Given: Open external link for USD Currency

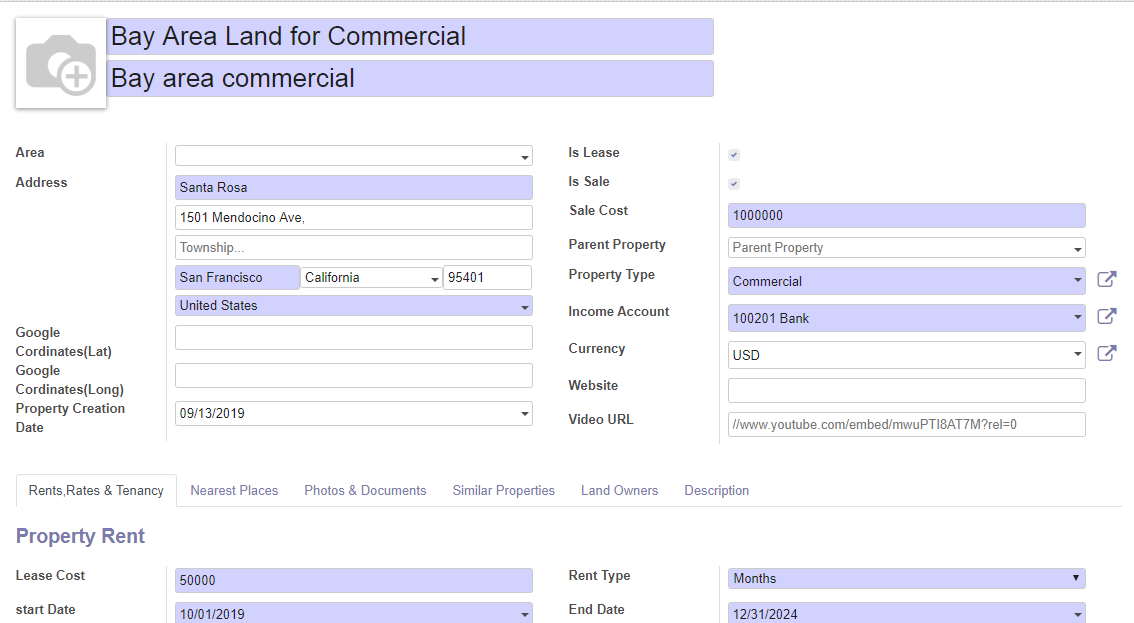Looking at the screenshot, I should click(1107, 353).
